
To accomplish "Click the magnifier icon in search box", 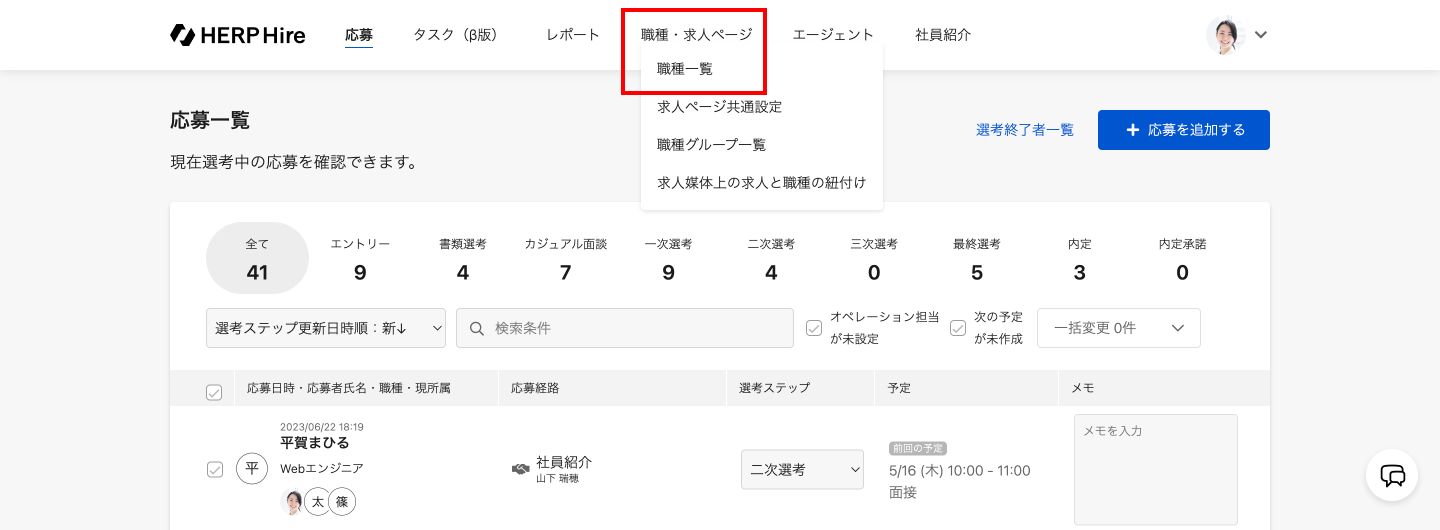I will coord(477,328).
